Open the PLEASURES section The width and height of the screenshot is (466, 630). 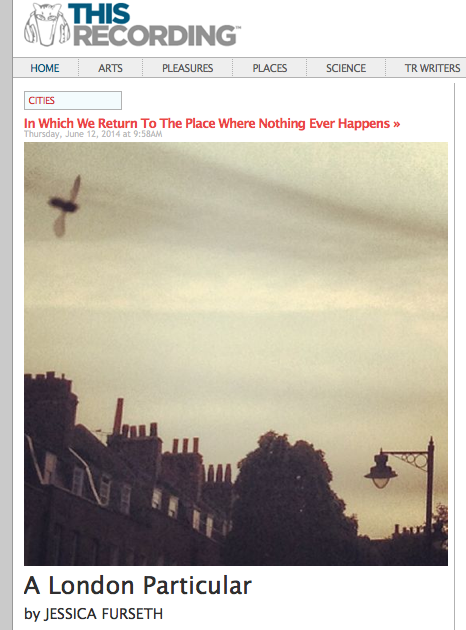[x=188, y=68]
